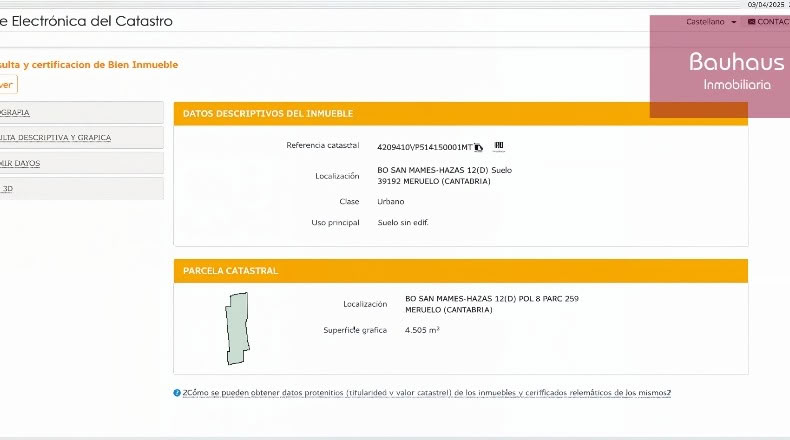This screenshot has width=790, height=440.
Task: Choose the IMPRIMIR DATOS sidebar option
Action: click(81, 163)
